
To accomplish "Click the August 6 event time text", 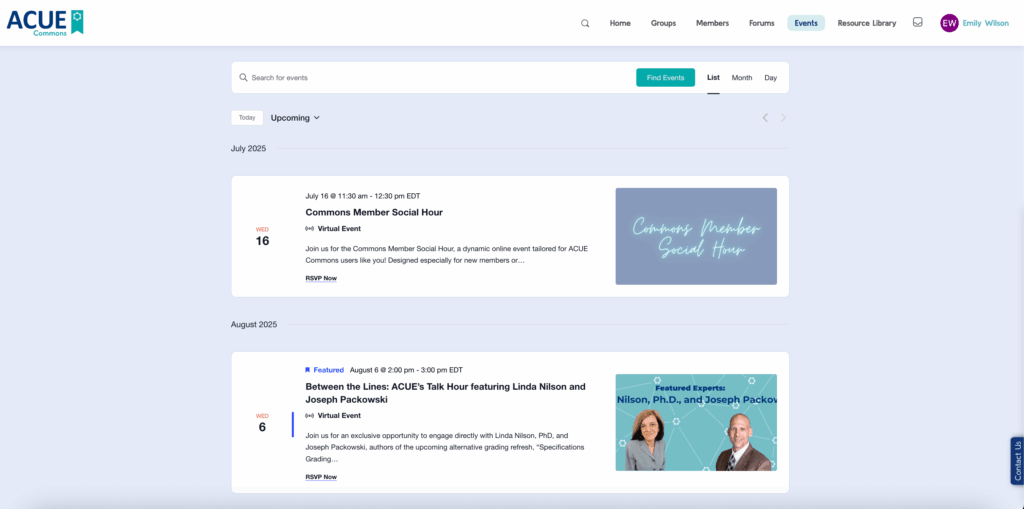I will tap(406, 370).
